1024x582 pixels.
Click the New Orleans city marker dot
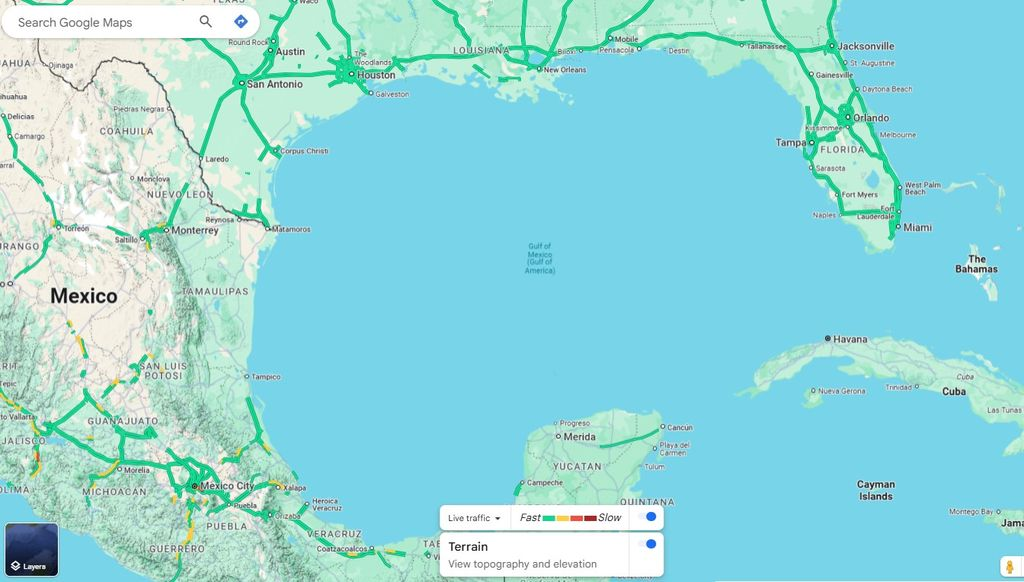coord(539,70)
